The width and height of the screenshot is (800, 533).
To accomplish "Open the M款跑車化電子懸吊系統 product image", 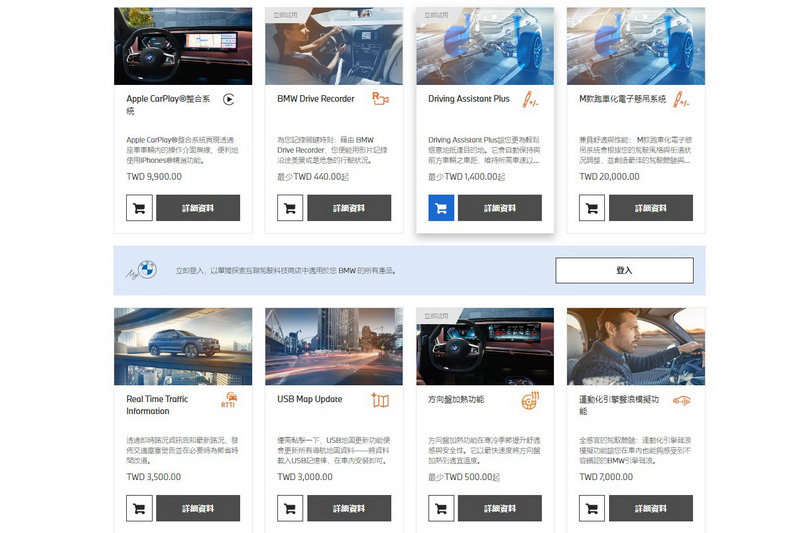I will click(x=636, y=46).
